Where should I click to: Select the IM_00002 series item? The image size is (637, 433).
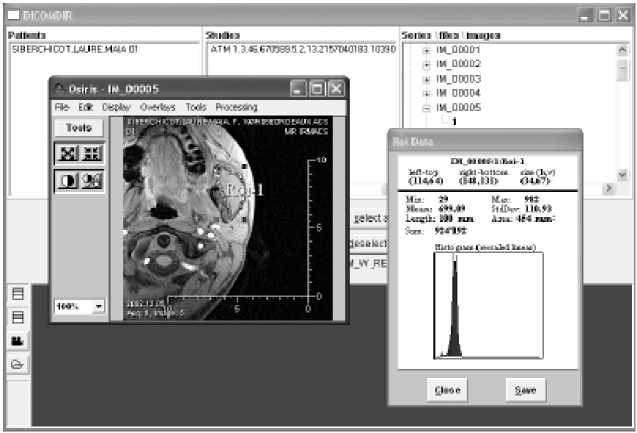click(459, 64)
